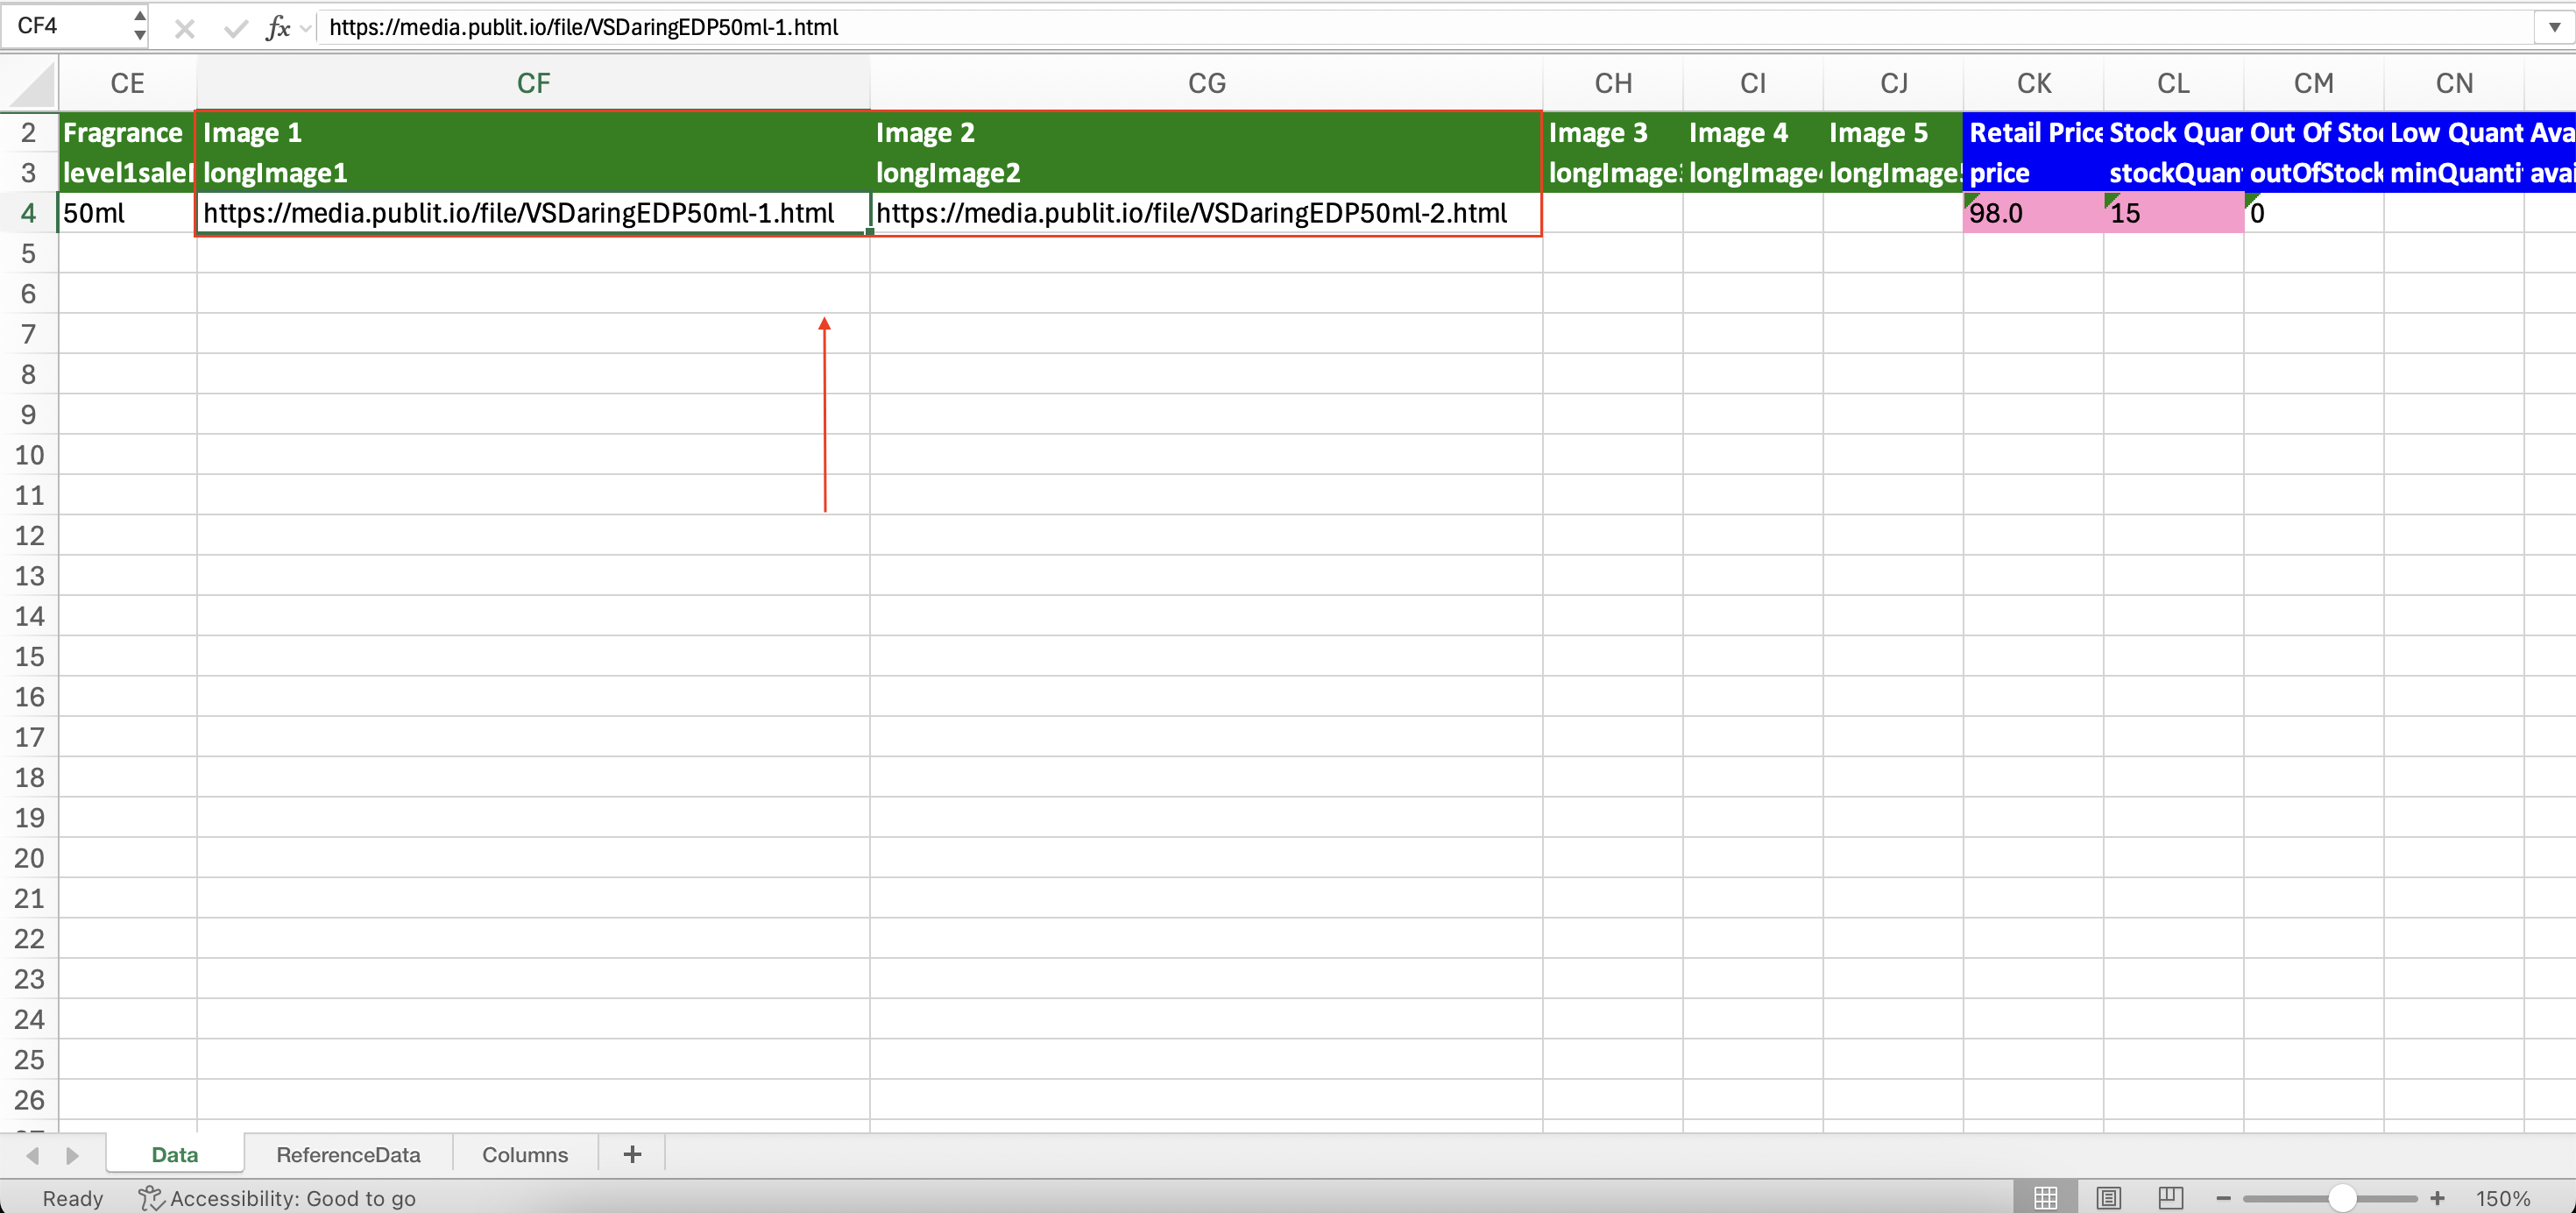Click the zoom out minus icon

point(2223,1197)
